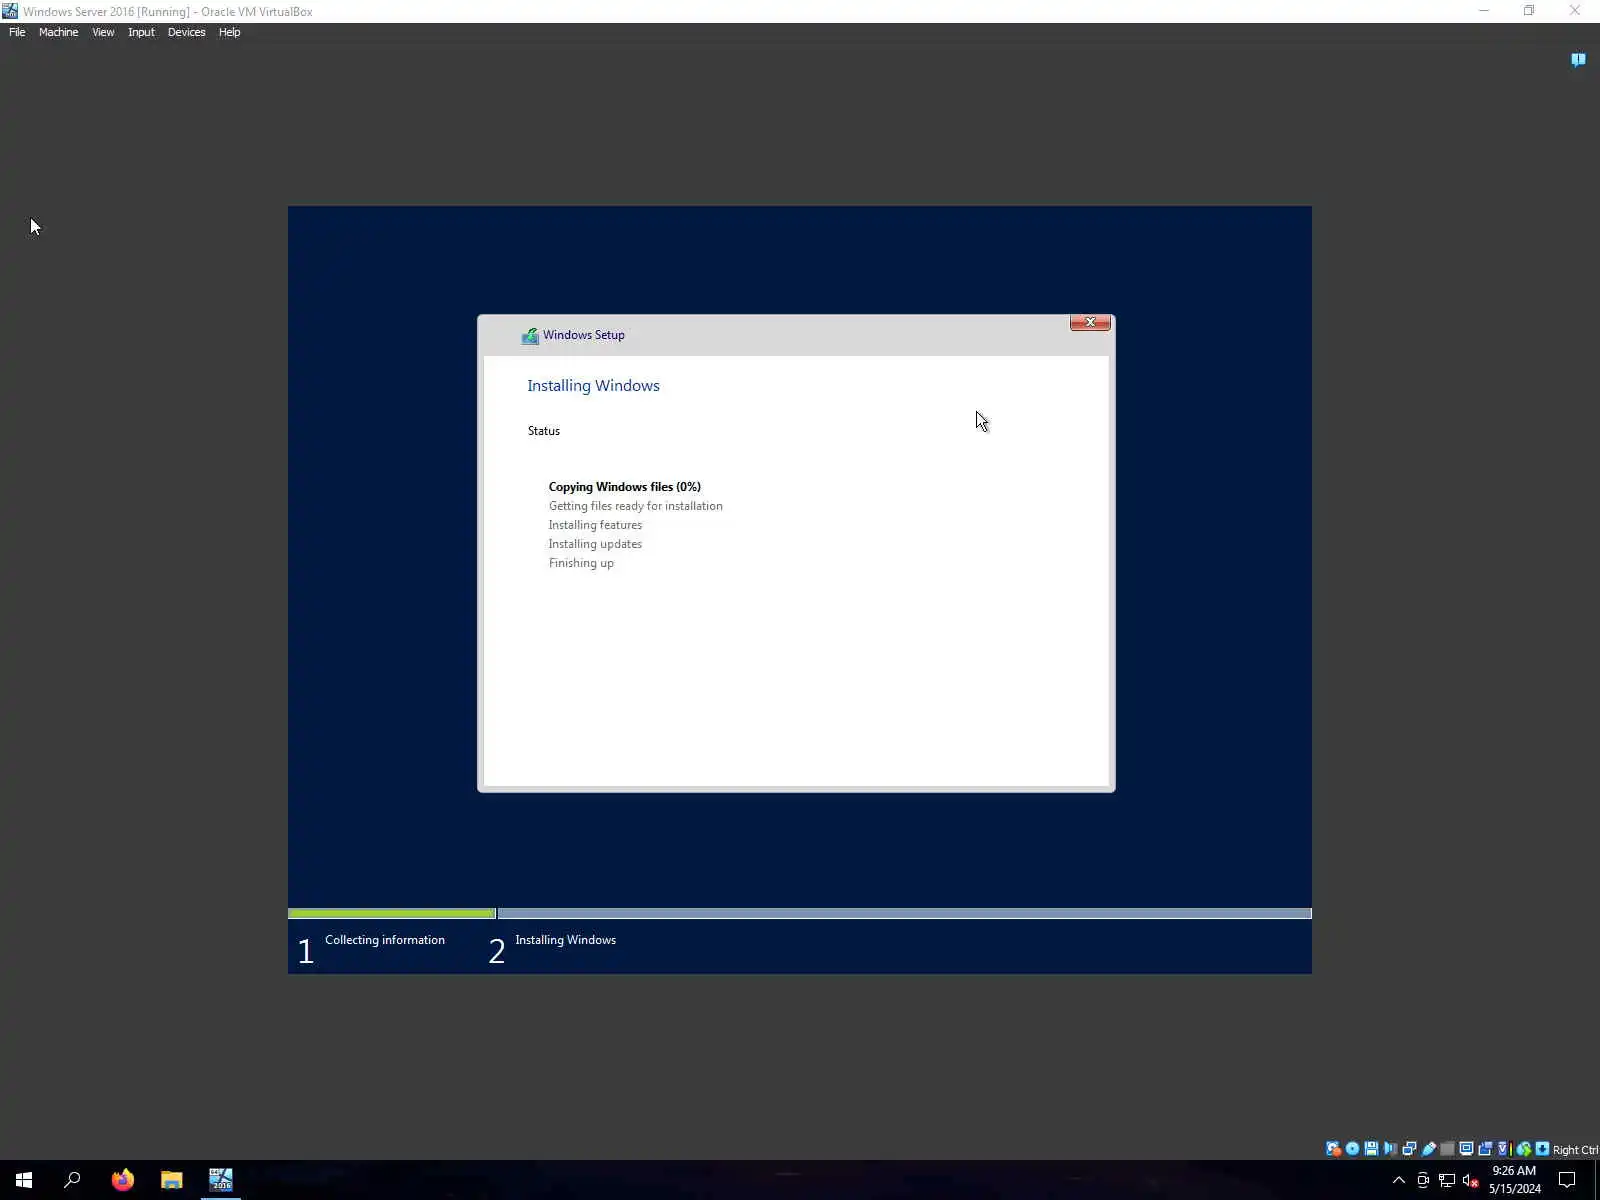Image resolution: width=1600 pixels, height=1200 pixels.
Task: Click the "Collecting information" step label
Action: tap(385, 940)
